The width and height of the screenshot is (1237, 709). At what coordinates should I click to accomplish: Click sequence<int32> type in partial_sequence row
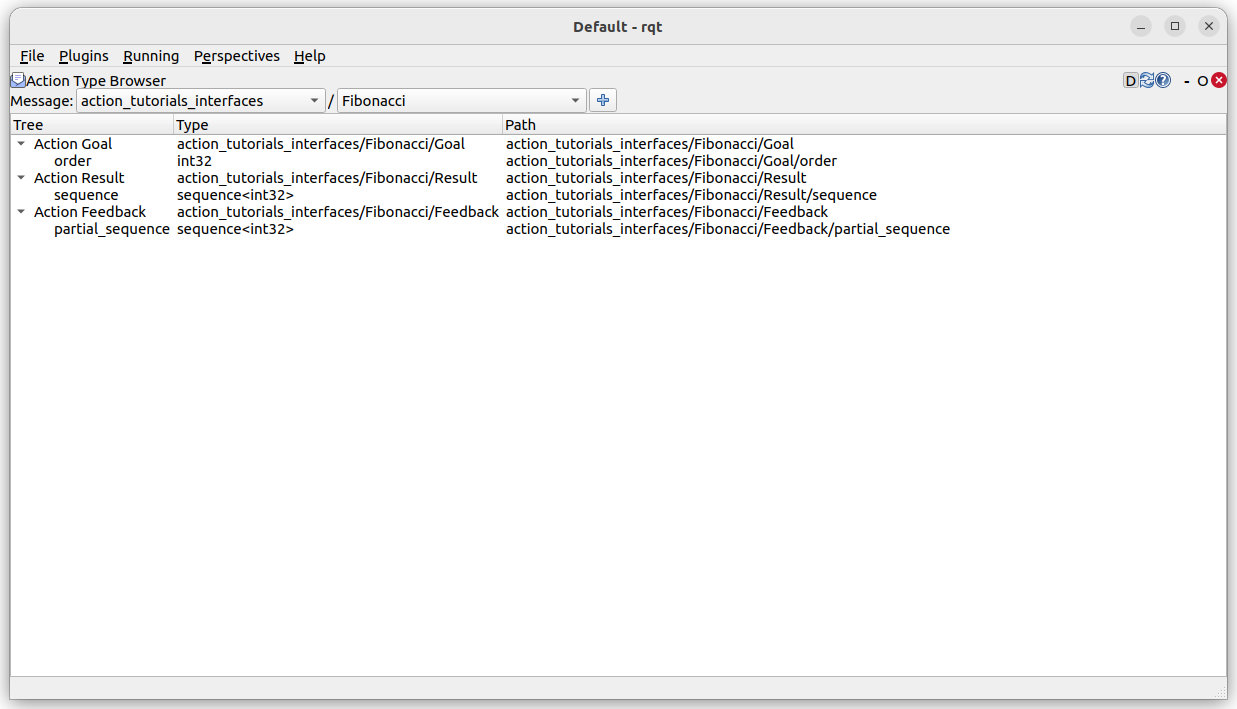(x=235, y=229)
